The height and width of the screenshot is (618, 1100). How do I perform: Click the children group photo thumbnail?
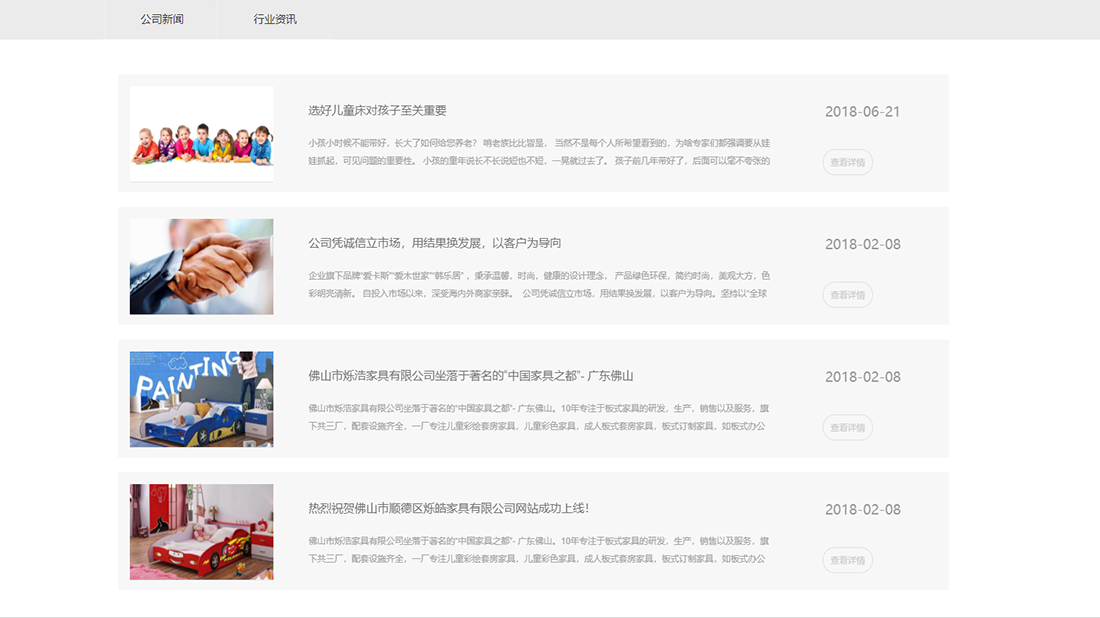(x=200, y=132)
